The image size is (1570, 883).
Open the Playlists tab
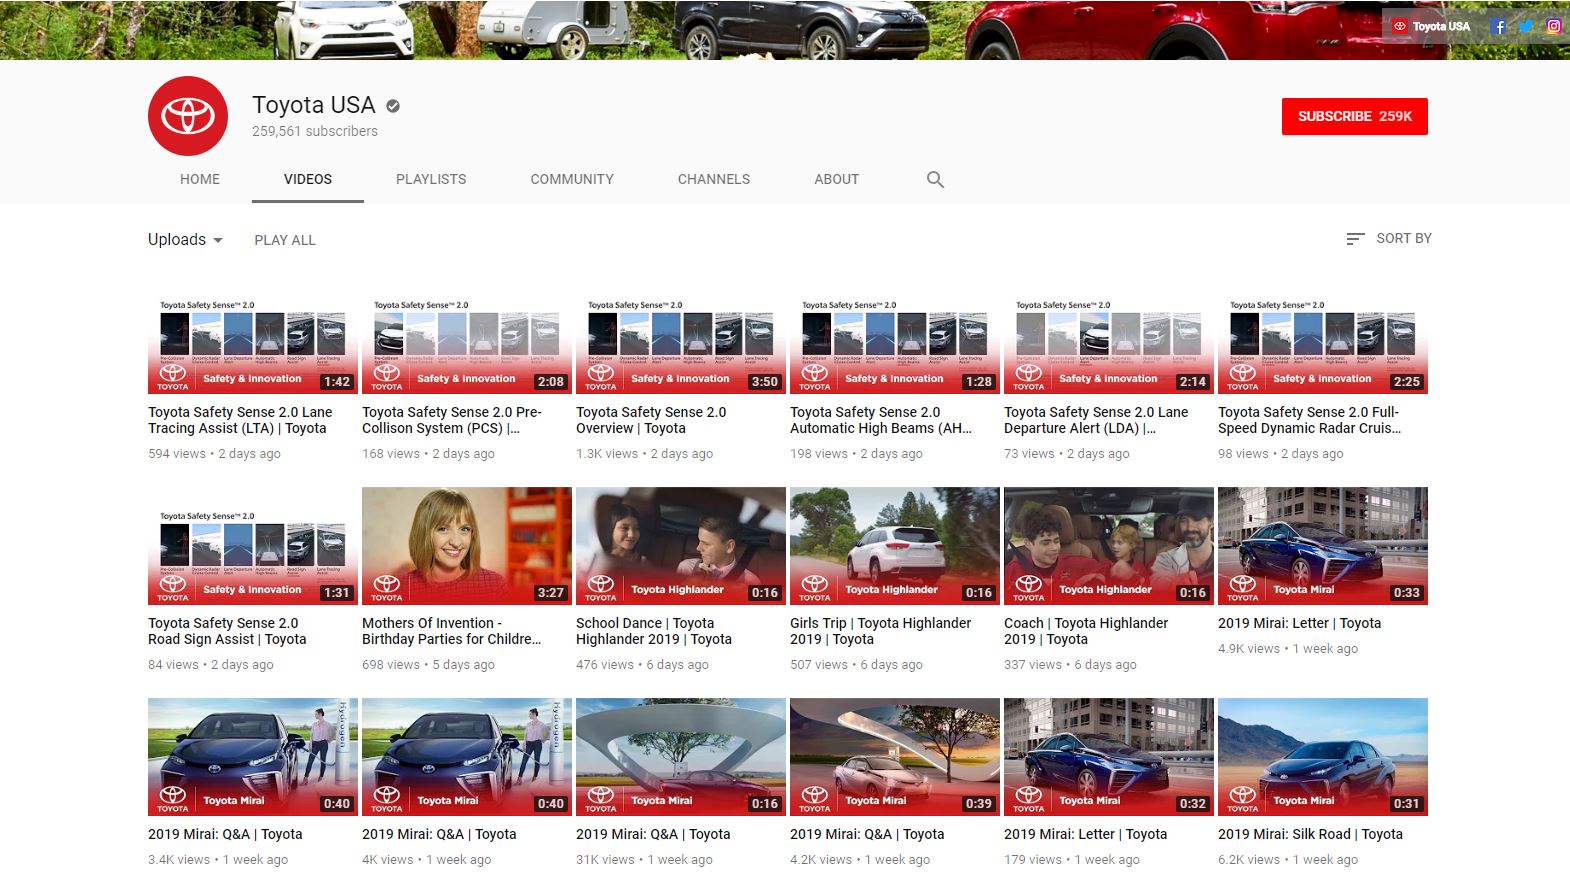pyautogui.click(x=431, y=180)
